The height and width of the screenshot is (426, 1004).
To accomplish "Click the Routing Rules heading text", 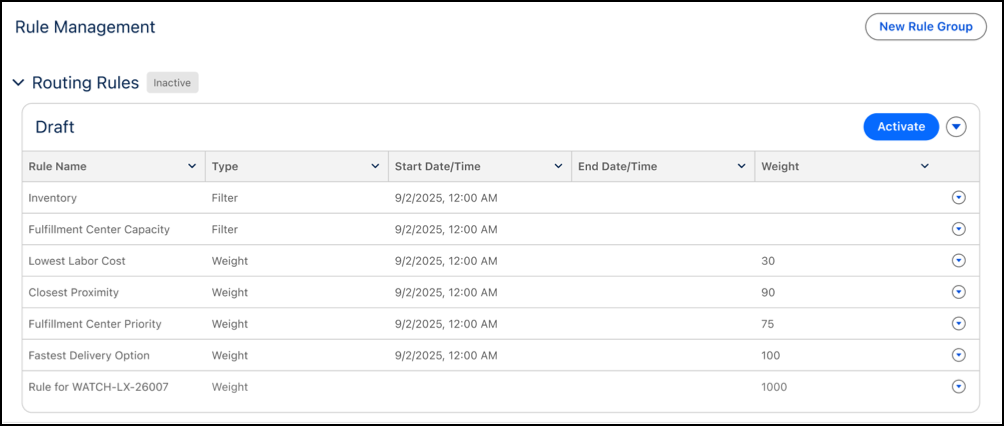I will (x=85, y=83).
